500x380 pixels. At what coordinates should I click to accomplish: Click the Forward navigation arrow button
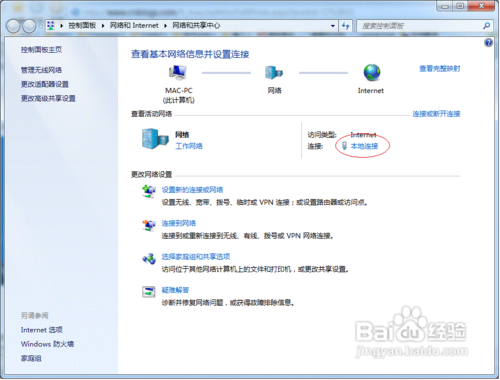point(29,26)
